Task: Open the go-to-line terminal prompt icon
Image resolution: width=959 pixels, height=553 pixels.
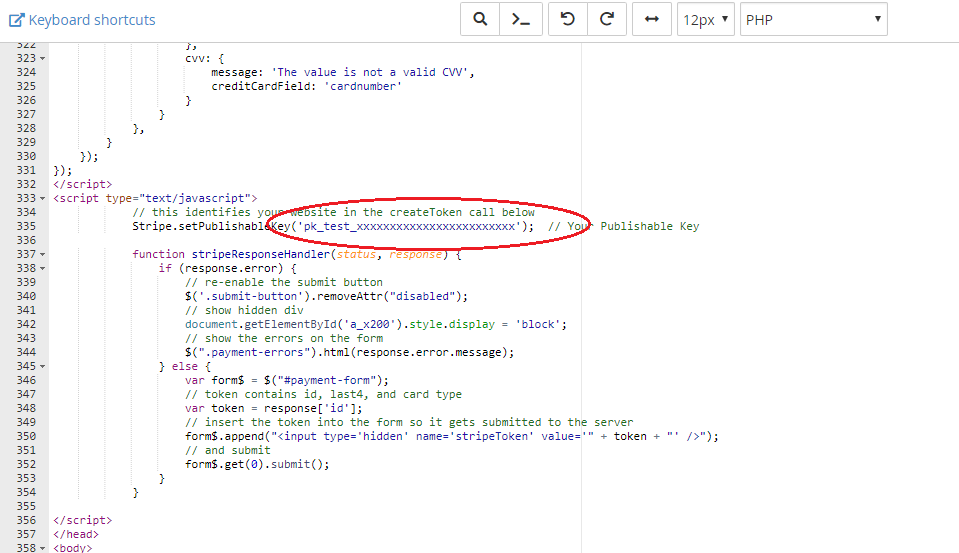Action: [x=521, y=20]
